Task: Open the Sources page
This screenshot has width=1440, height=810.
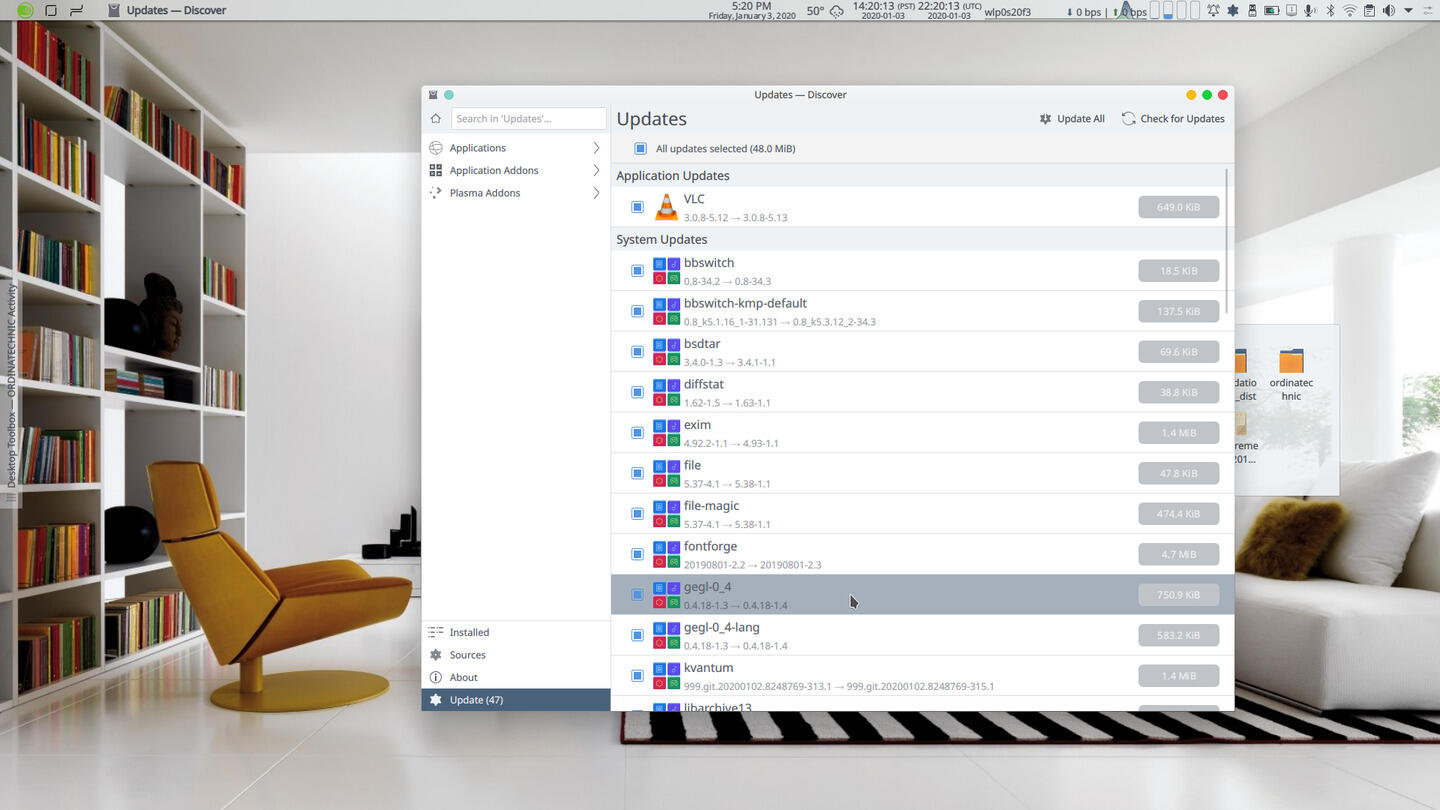Action: pyautogui.click(x=516, y=655)
